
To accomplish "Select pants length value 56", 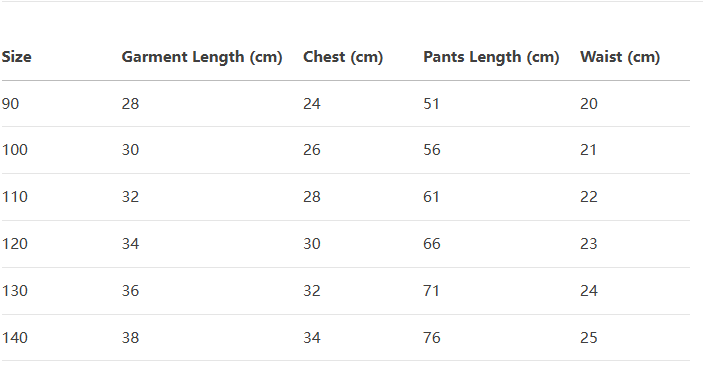I will [x=432, y=150].
